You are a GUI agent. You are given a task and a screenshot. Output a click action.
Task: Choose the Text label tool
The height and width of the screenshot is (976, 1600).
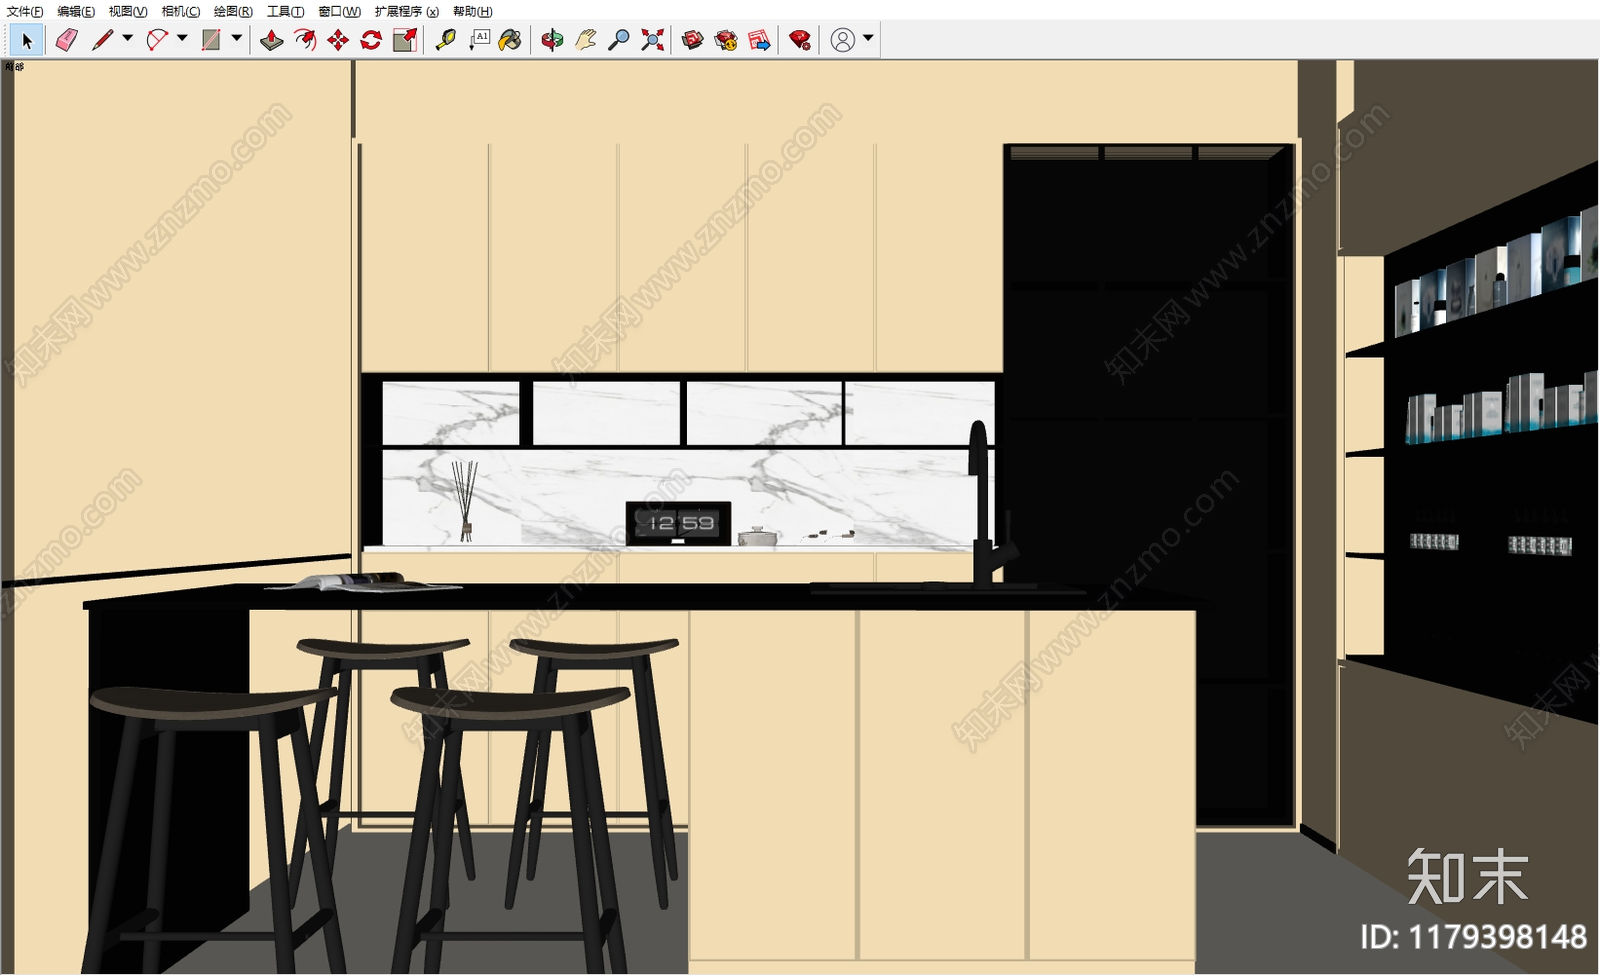coord(479,40)
